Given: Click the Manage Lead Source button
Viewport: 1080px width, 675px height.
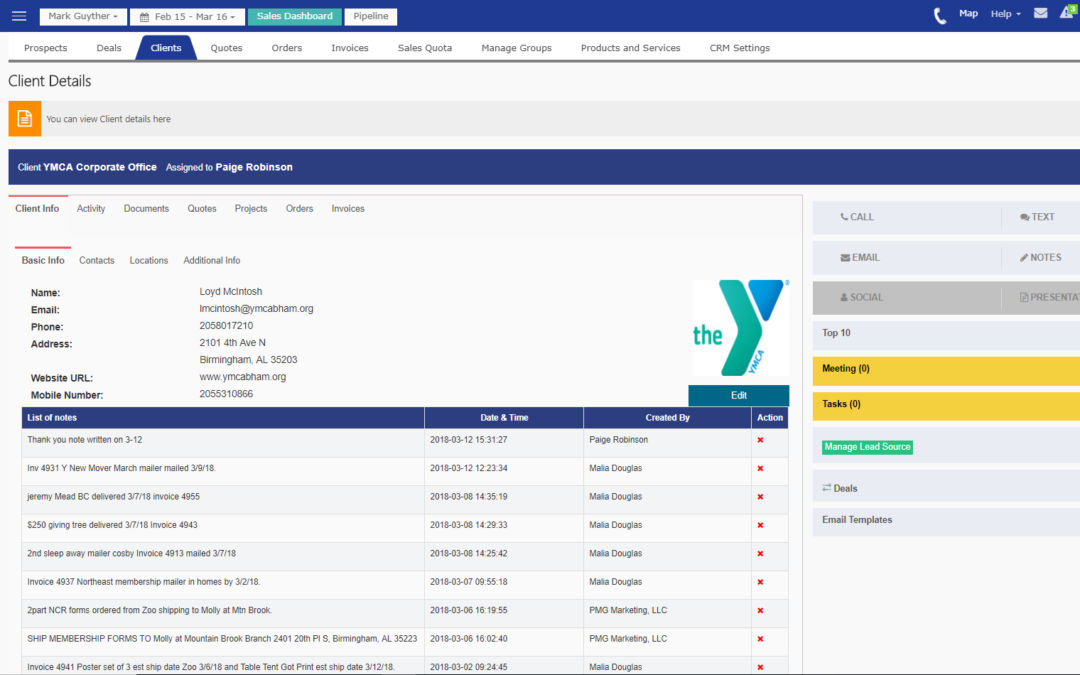Looking at the screenshot, I should [867, 447].
